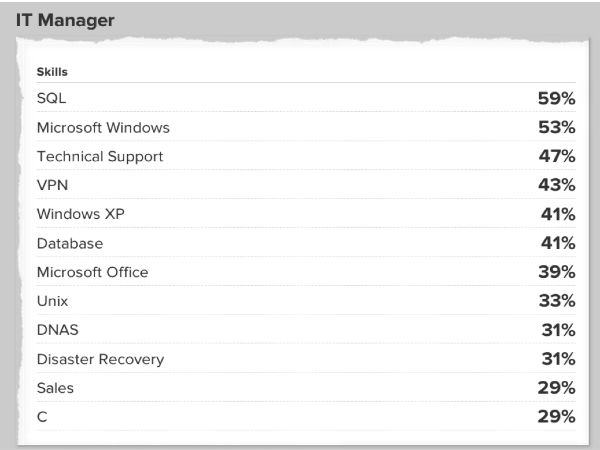Image resolution: width=600 pixels, height=450 pixels.
Task: Select the 43% value beside VPN
Action: pos(555,186)
